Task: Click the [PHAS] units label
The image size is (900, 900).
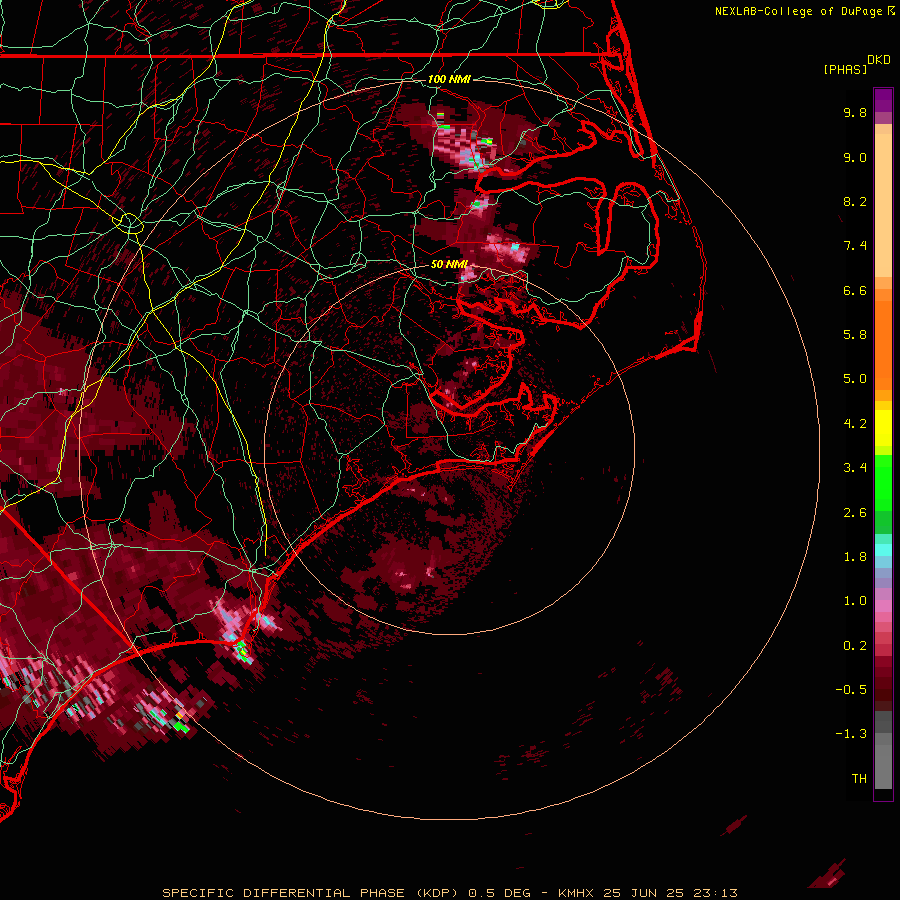Action: [x=845, y=70]
